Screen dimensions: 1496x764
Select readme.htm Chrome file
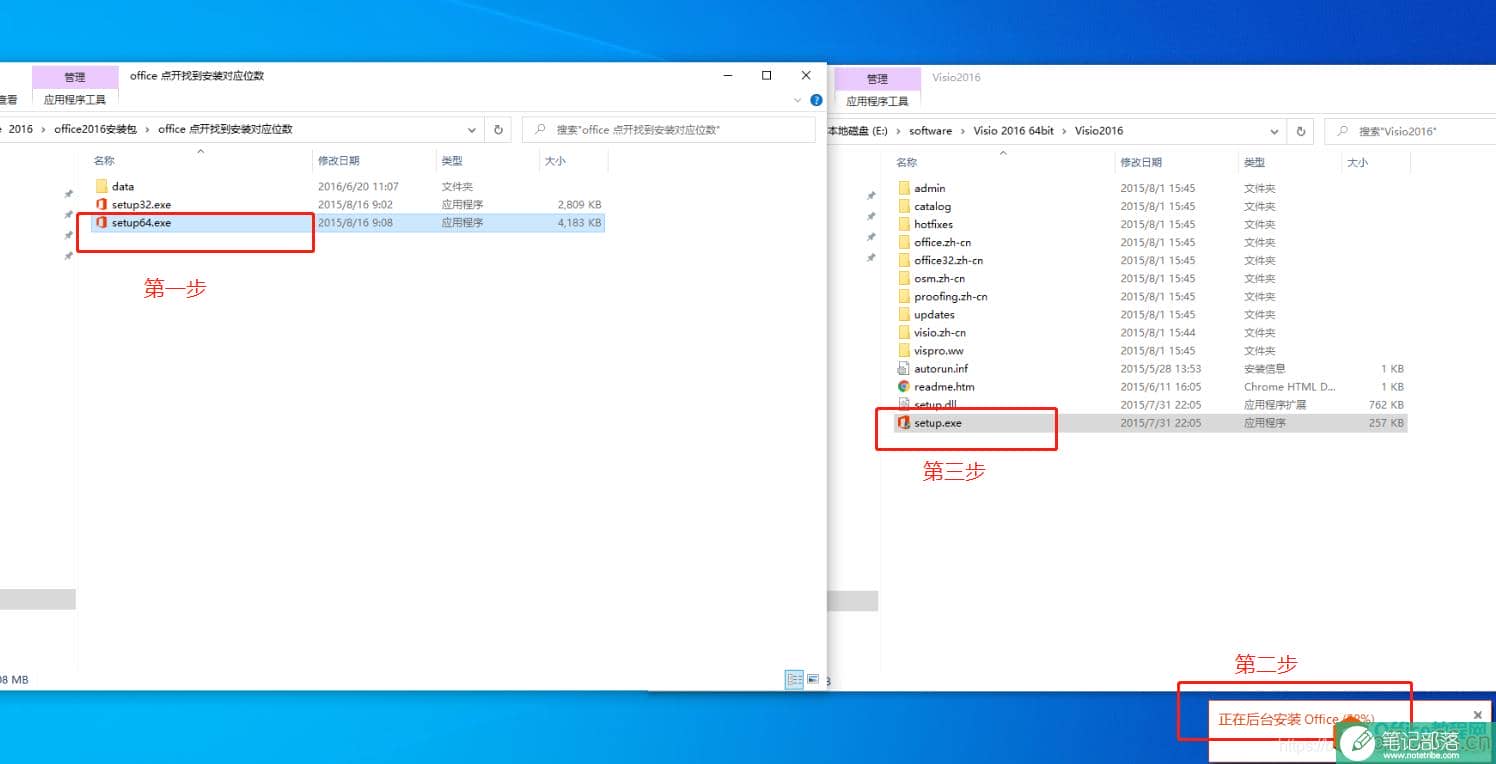click(936, 387)
